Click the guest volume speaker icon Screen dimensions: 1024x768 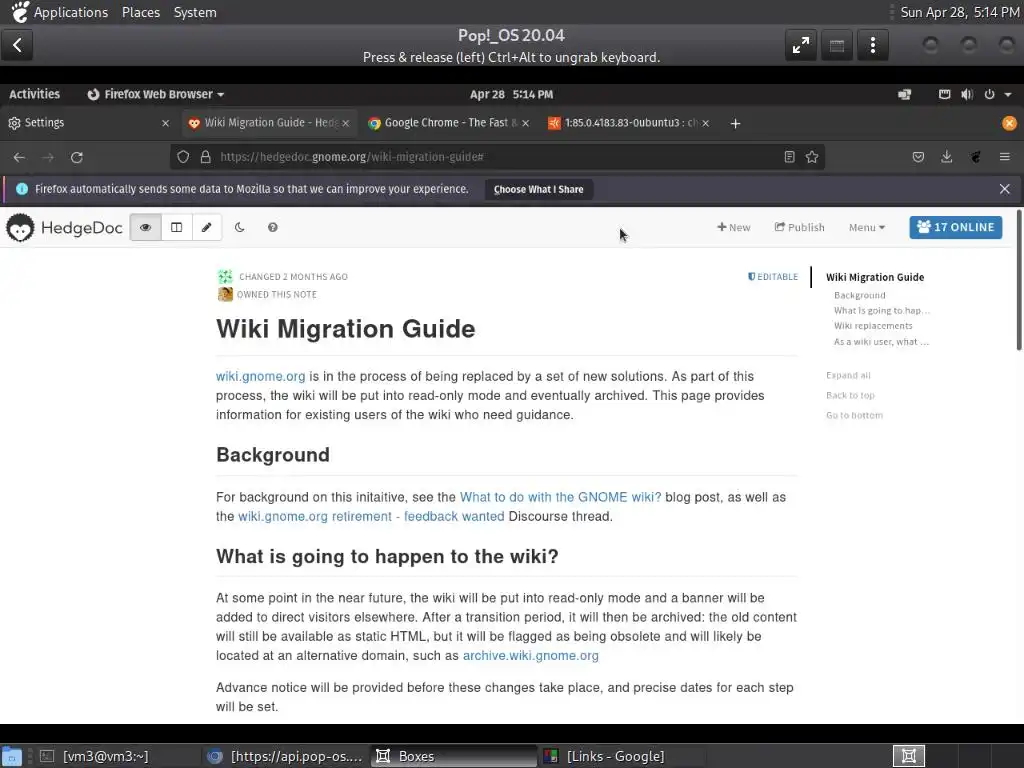tap(967, 95)
